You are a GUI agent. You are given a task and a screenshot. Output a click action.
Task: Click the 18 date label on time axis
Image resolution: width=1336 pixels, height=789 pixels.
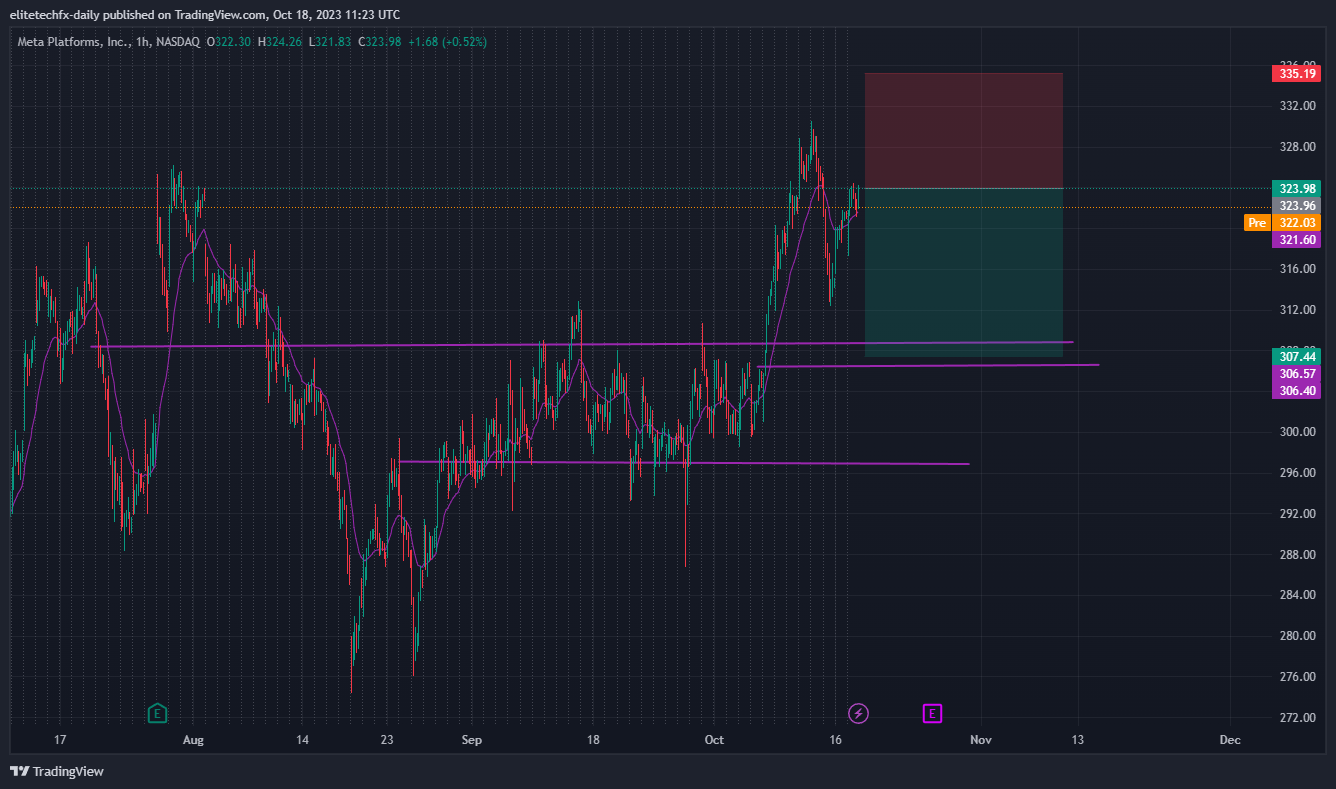tap(593, 740)
